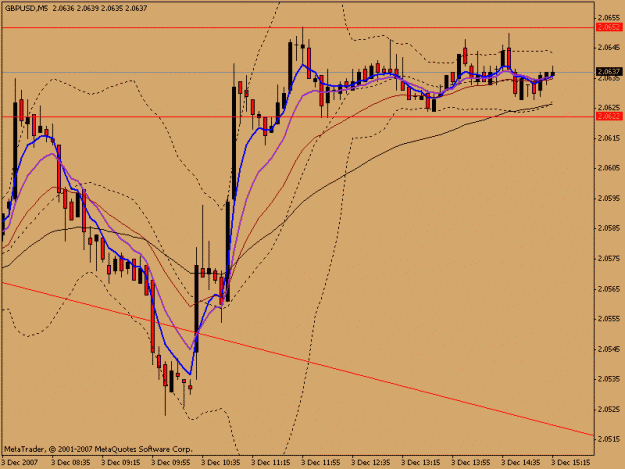Image resolution: width=625 pixels, height=469 pixels.
Task: Click the 2.0565 price scale value
Action: (609, 288)
